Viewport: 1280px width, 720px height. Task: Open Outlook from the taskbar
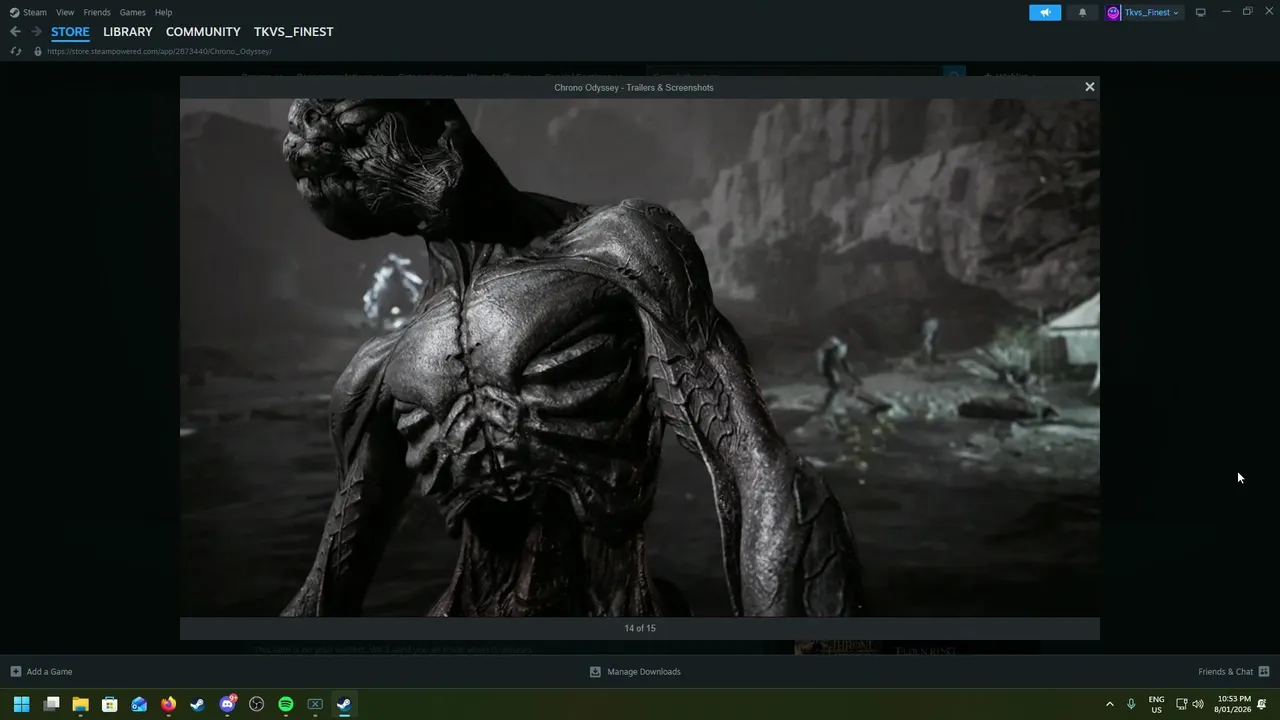(139, 704)
